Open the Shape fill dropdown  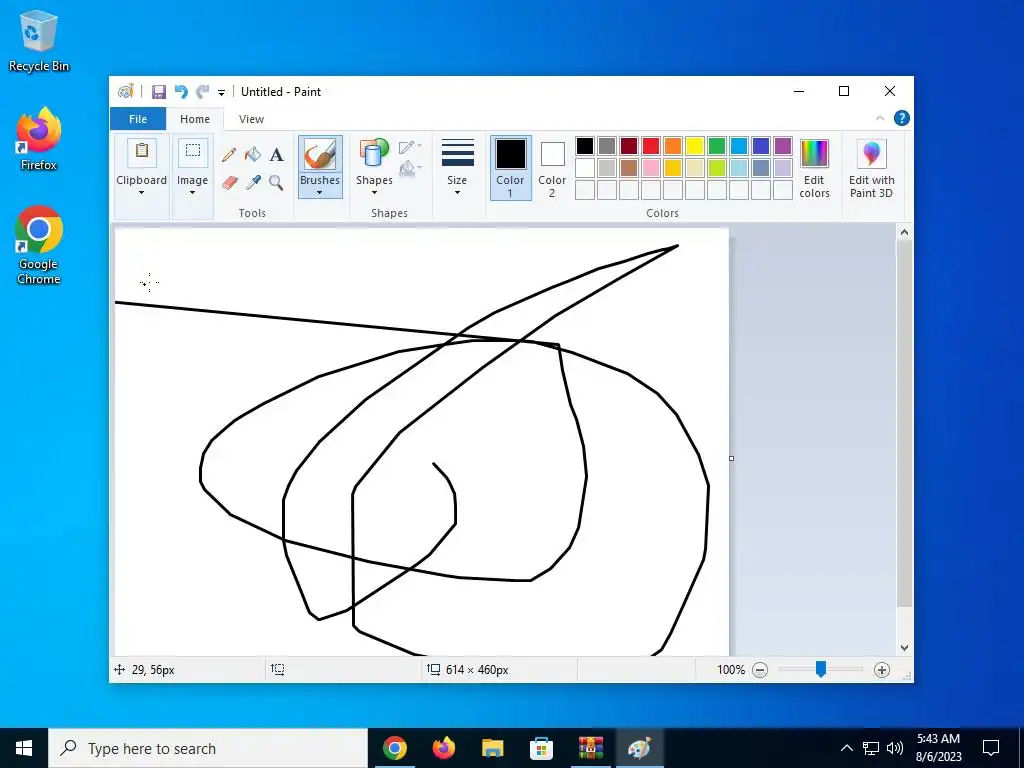click(x=409, y=169)
